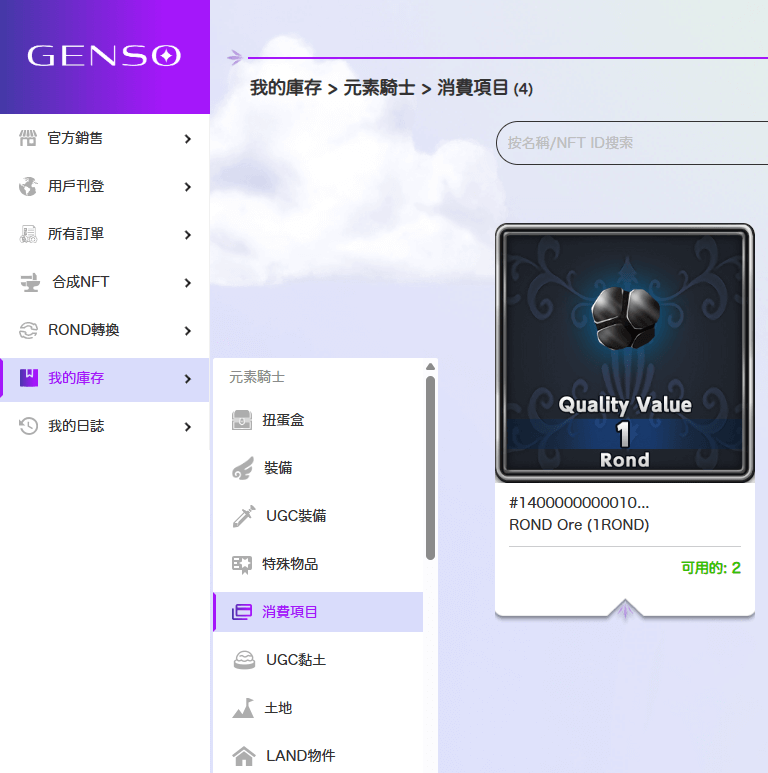Screen dimensions: 768x773
Task: Expand the 官方銷售 chevron arrow
Action: (x=188, y=139)
